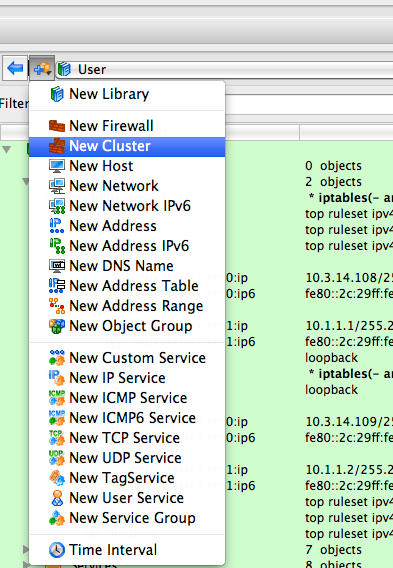Click the New Custom Service icon
This screenshot has width=393, height=568.
tap(57, 358)
